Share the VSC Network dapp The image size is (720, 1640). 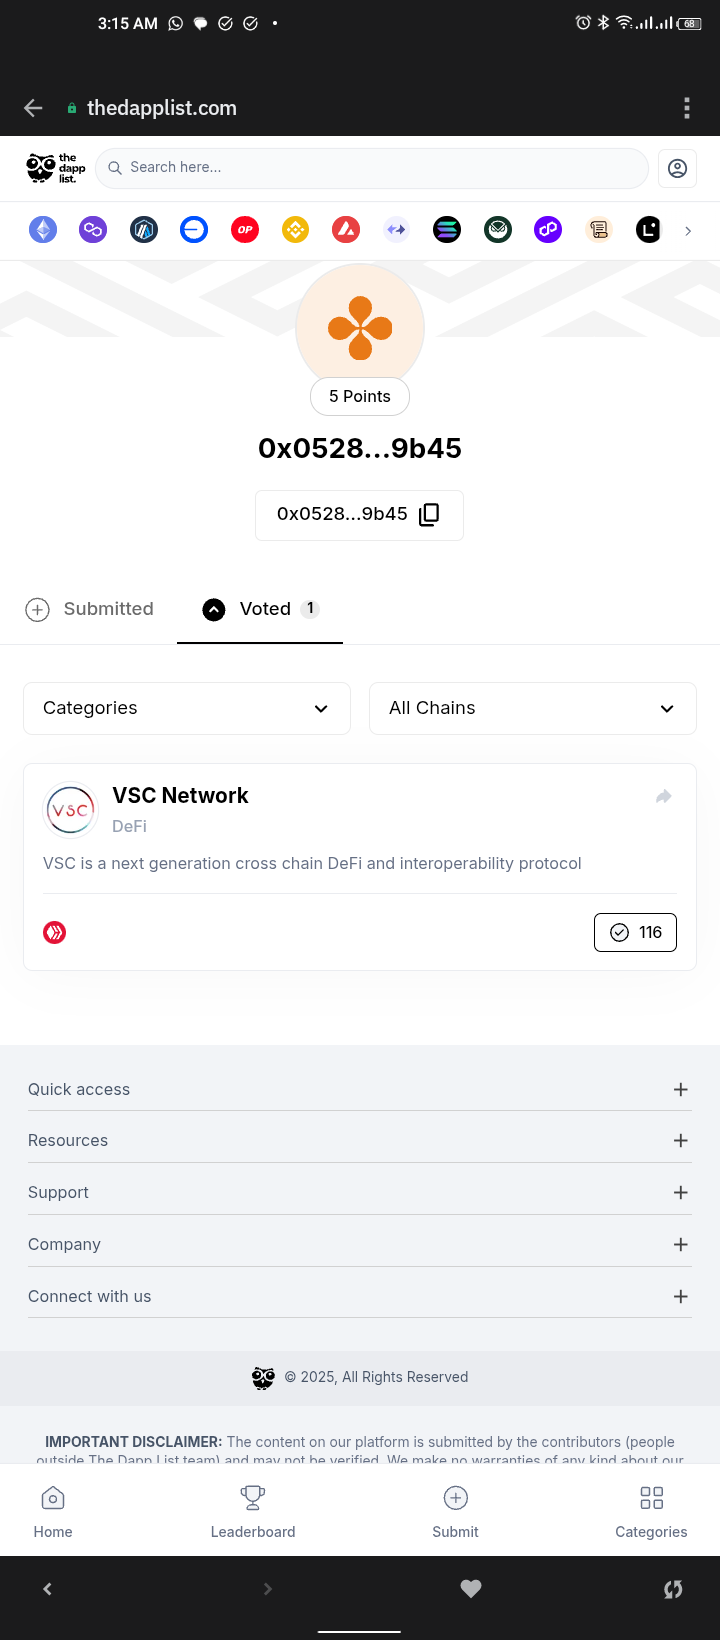(663, 797)
